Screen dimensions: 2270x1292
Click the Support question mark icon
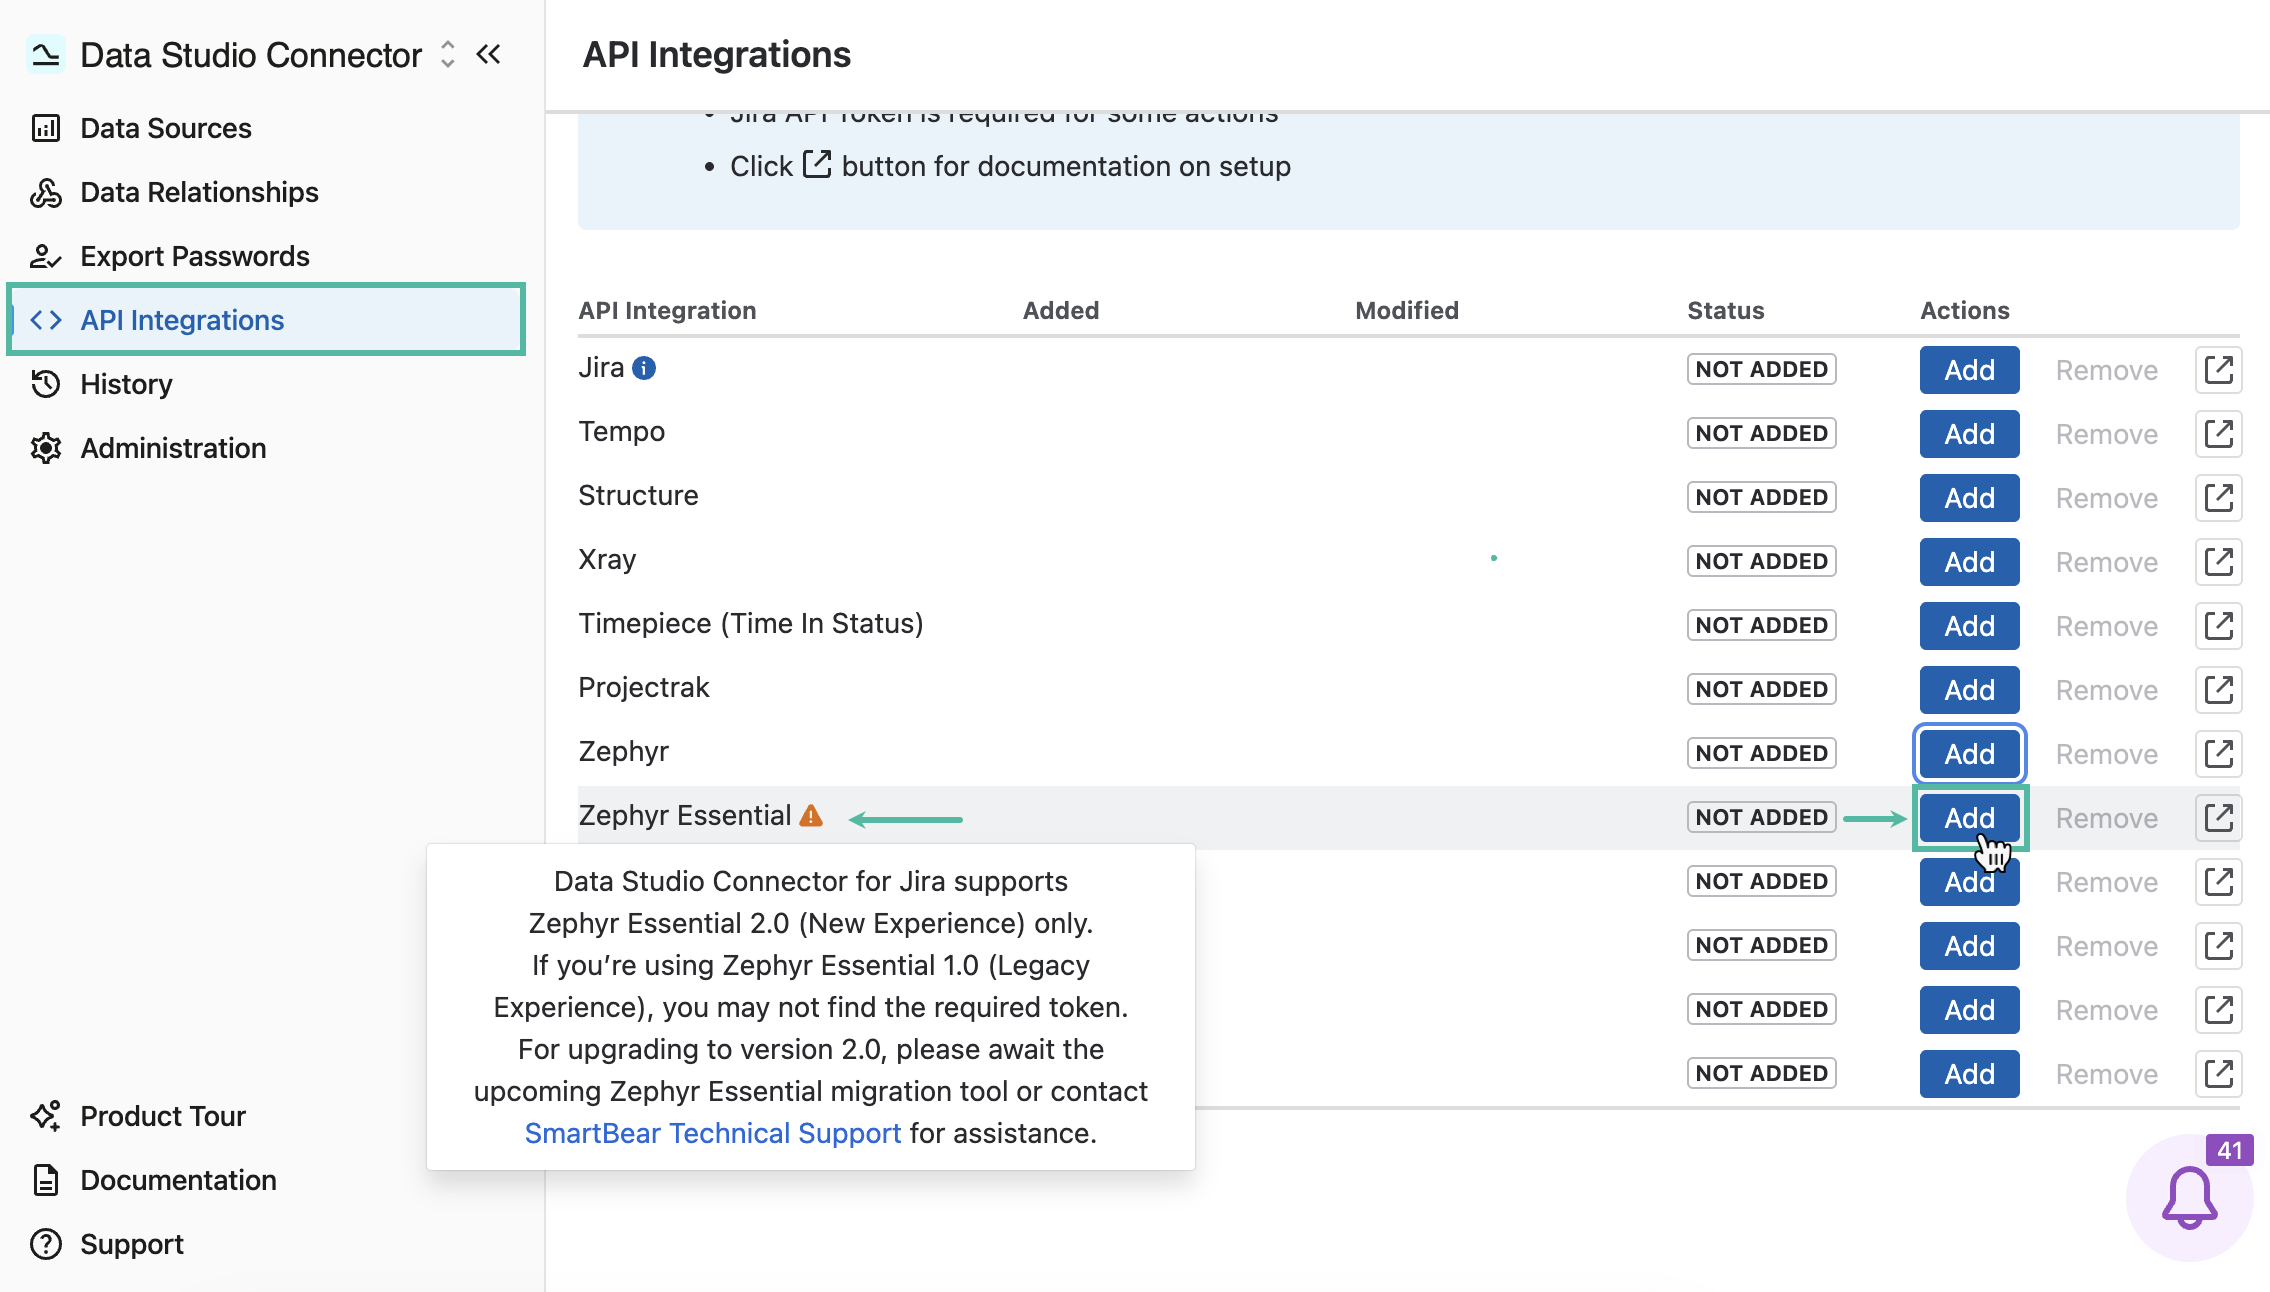point(46,1244)
